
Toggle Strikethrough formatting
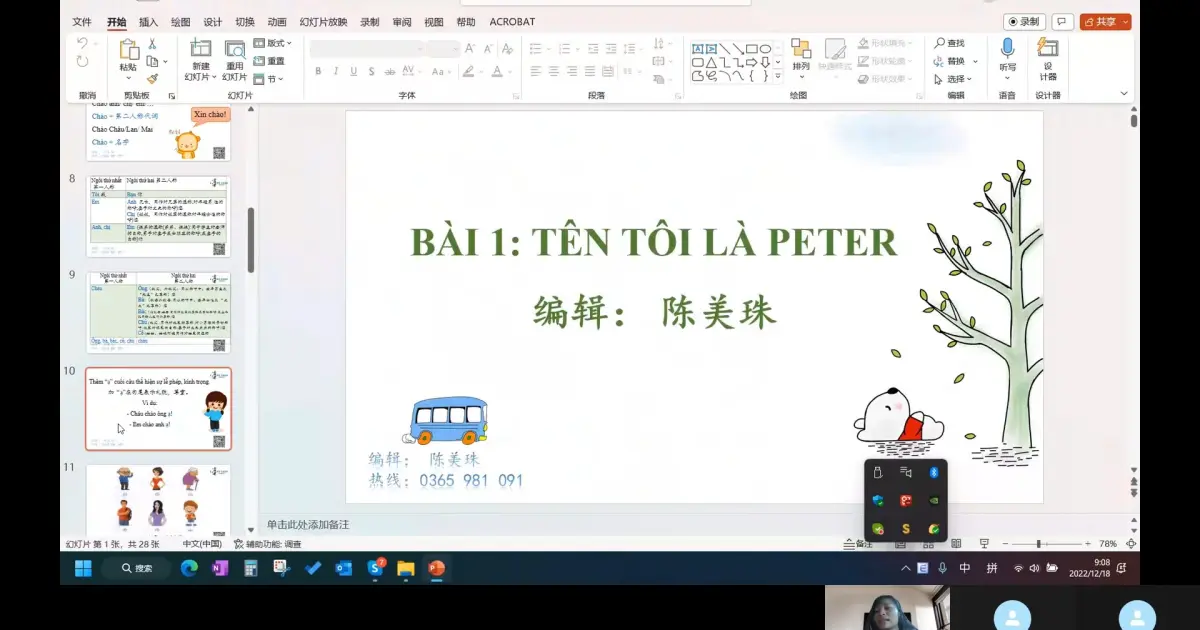[390, 71]
